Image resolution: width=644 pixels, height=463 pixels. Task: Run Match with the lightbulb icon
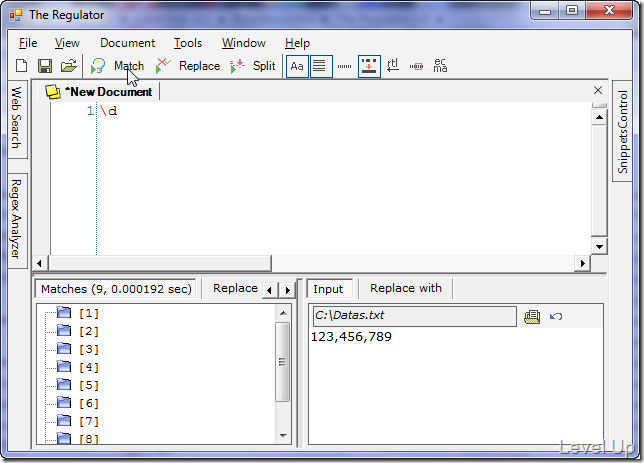[98, 66]
